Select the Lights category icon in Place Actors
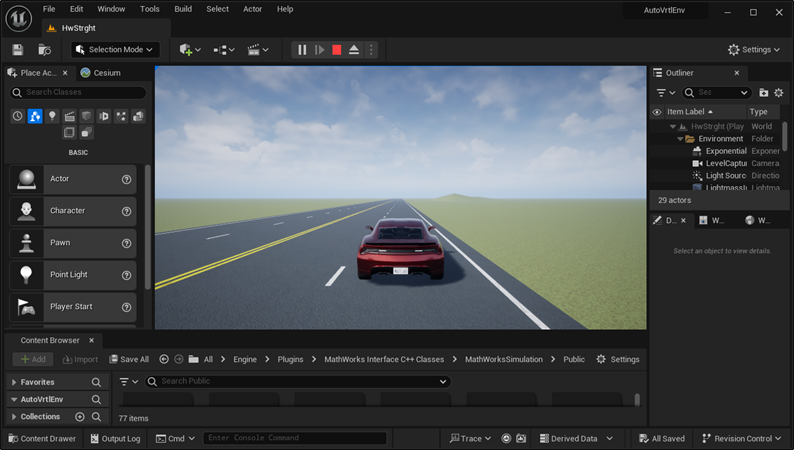The image size is (794, 450). (x=52, y=117)
